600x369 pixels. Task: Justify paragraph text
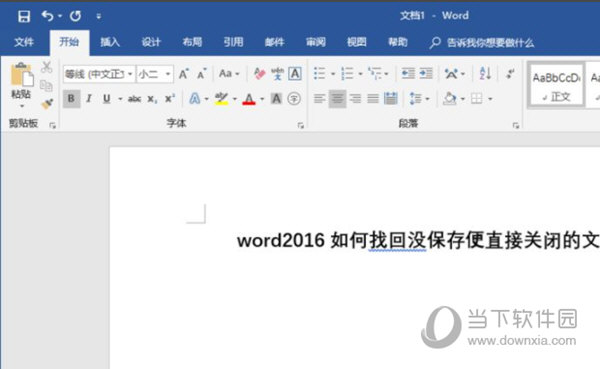tap(373, 99)
